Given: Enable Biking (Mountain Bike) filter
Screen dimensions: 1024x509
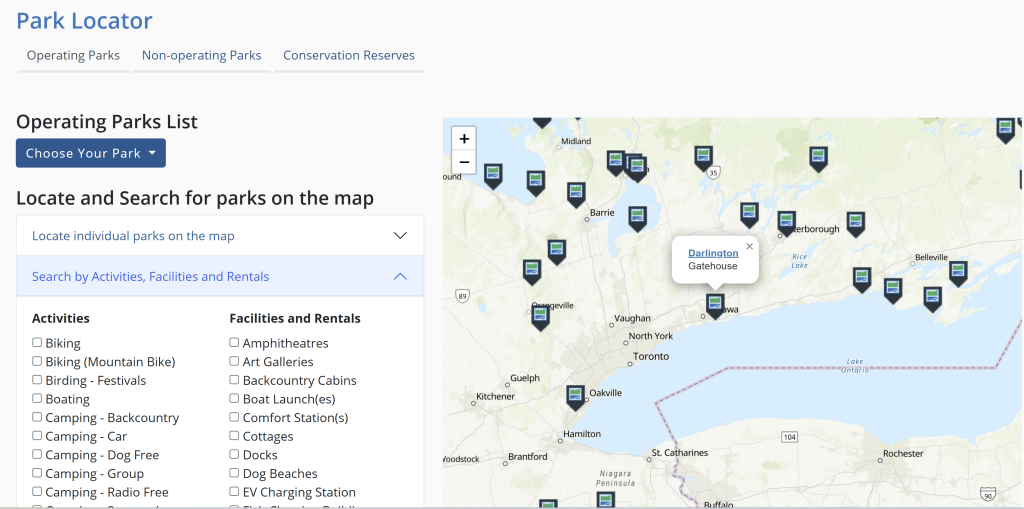Looking at the screenshot, I should pyautogui.click(x=37, y=361).
